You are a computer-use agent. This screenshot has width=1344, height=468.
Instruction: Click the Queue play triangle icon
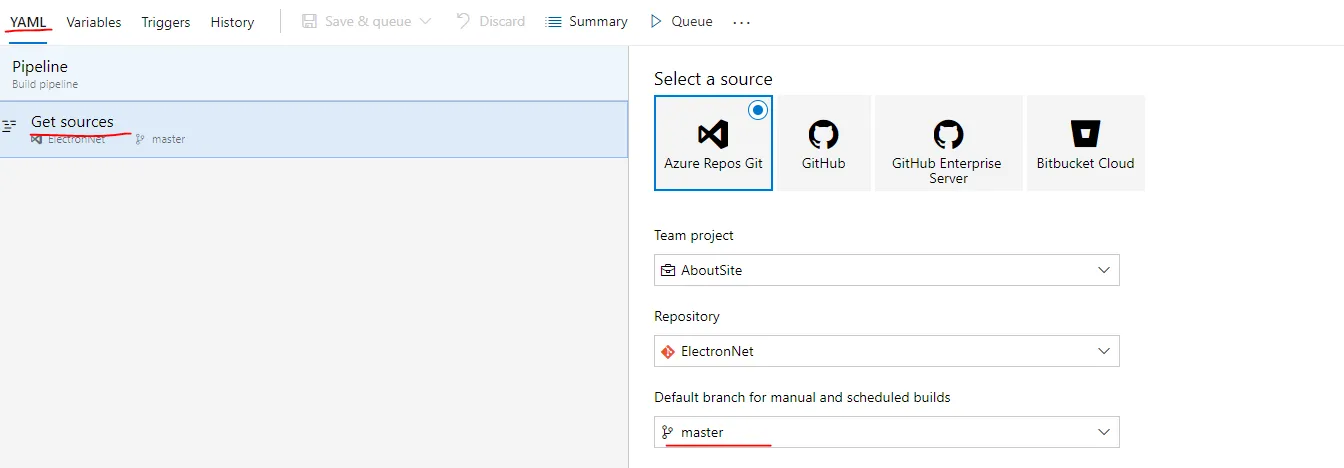tap(656, 21)
